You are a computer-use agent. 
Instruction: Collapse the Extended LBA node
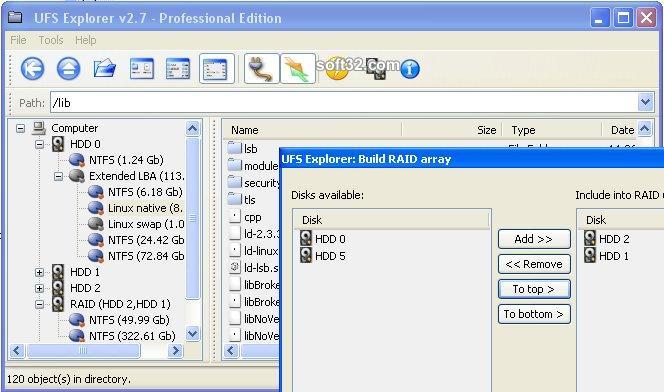[x=58, y=176]
